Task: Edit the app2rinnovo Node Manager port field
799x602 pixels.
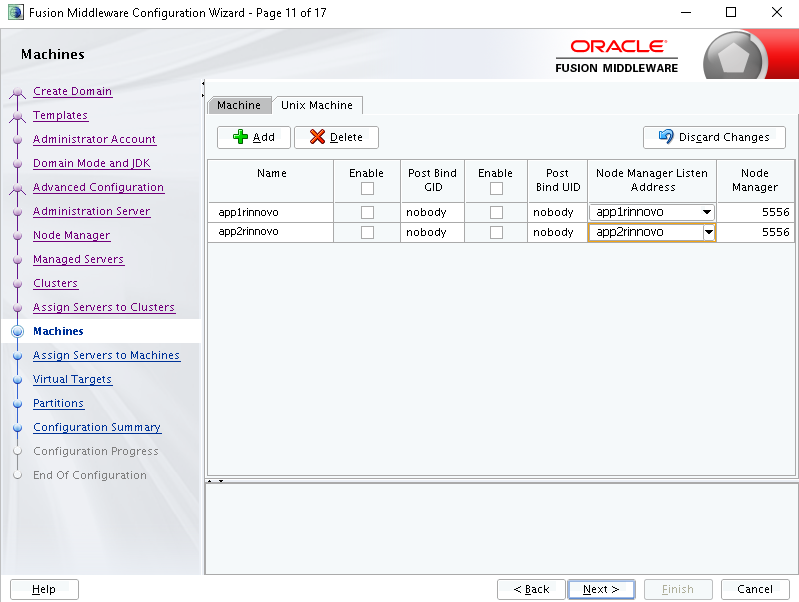Action: [755, 232]
